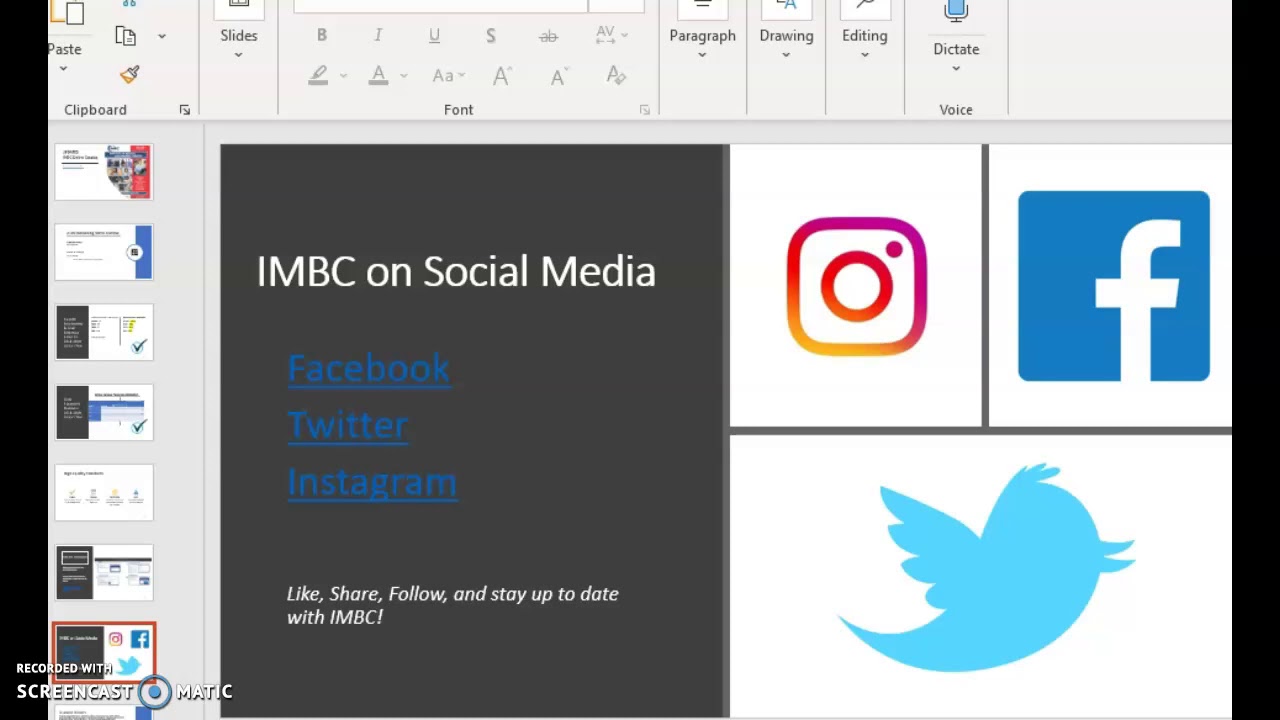The image size is (1280, 720).
Task: Select the 'IMBC on Social Media' title
Action: (456, 271)
